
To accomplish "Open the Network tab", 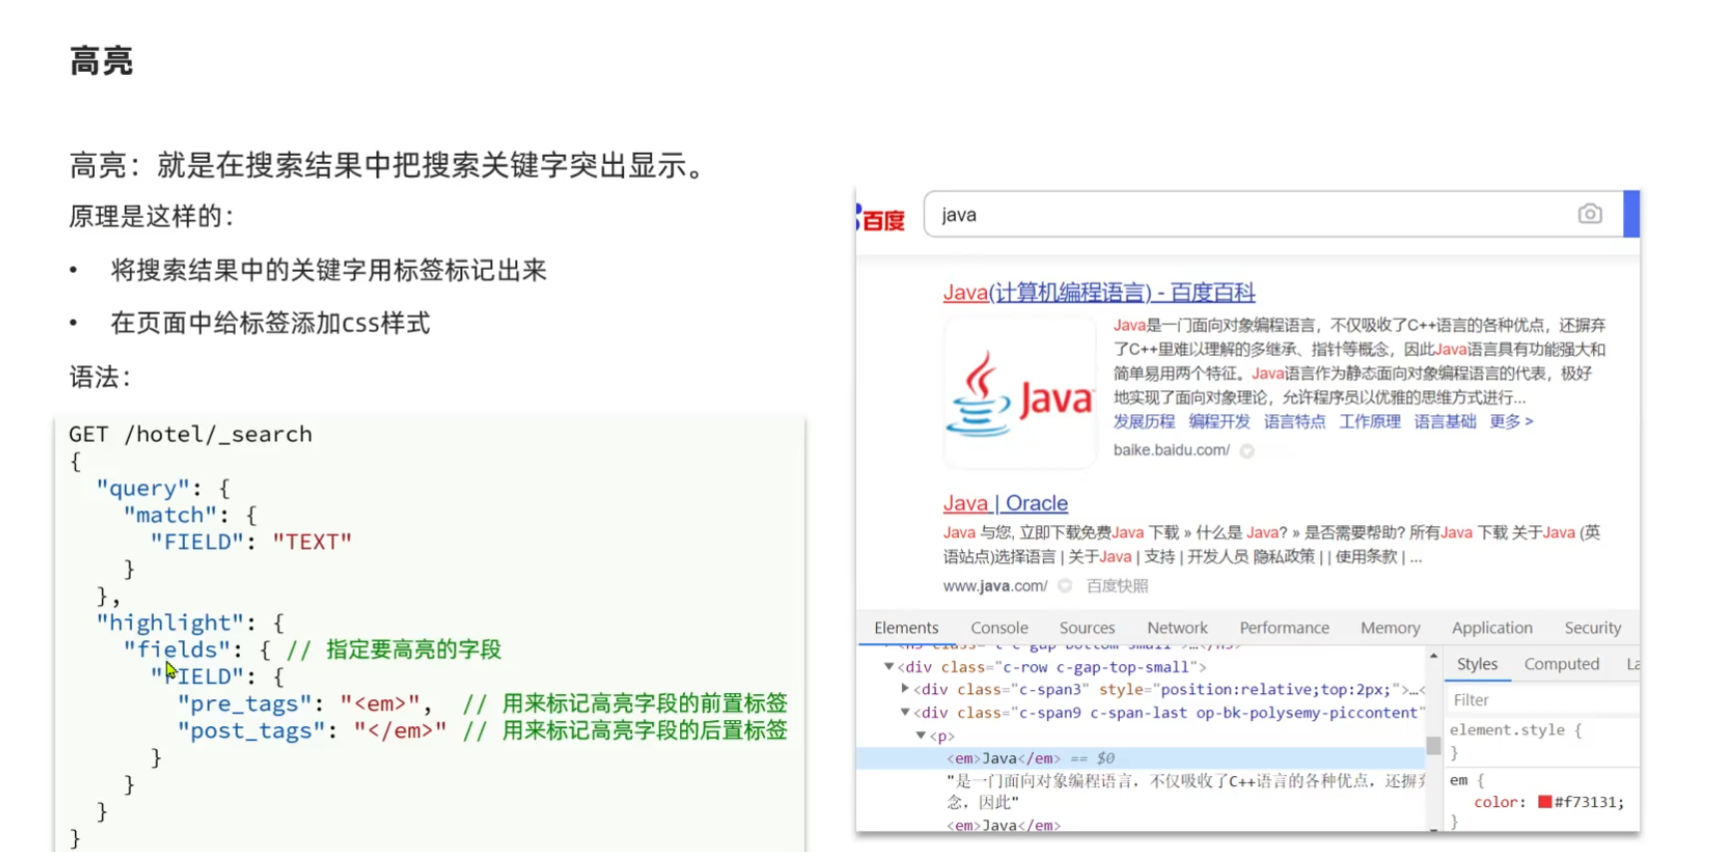I will tap(1177, 628).
